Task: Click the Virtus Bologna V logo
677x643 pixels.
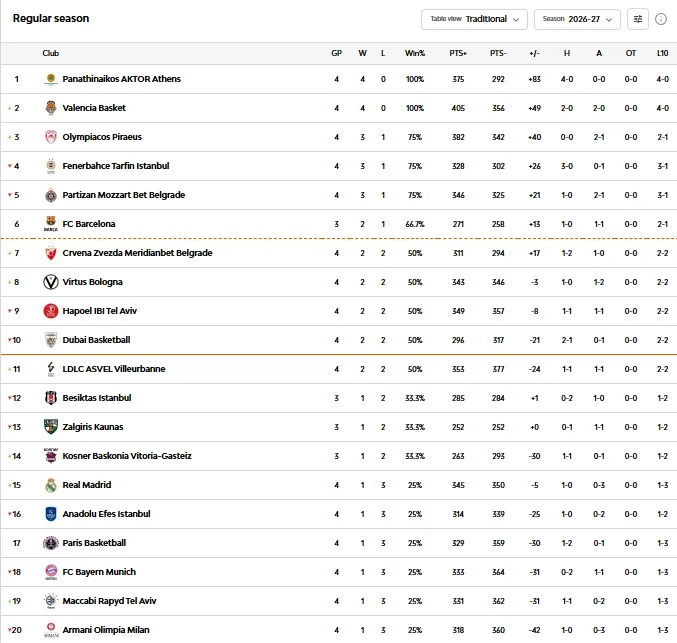Action: click(51, 282)
